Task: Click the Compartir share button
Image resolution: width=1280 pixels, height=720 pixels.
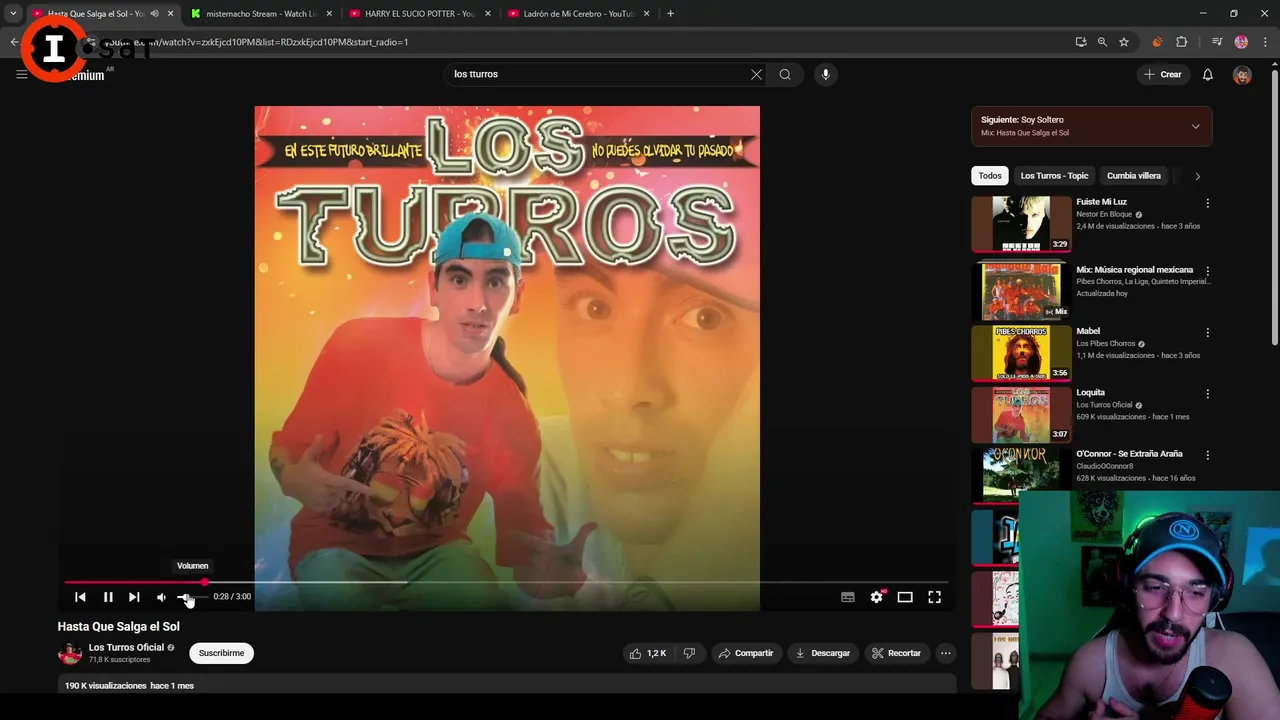Action: tap(746, 653)
